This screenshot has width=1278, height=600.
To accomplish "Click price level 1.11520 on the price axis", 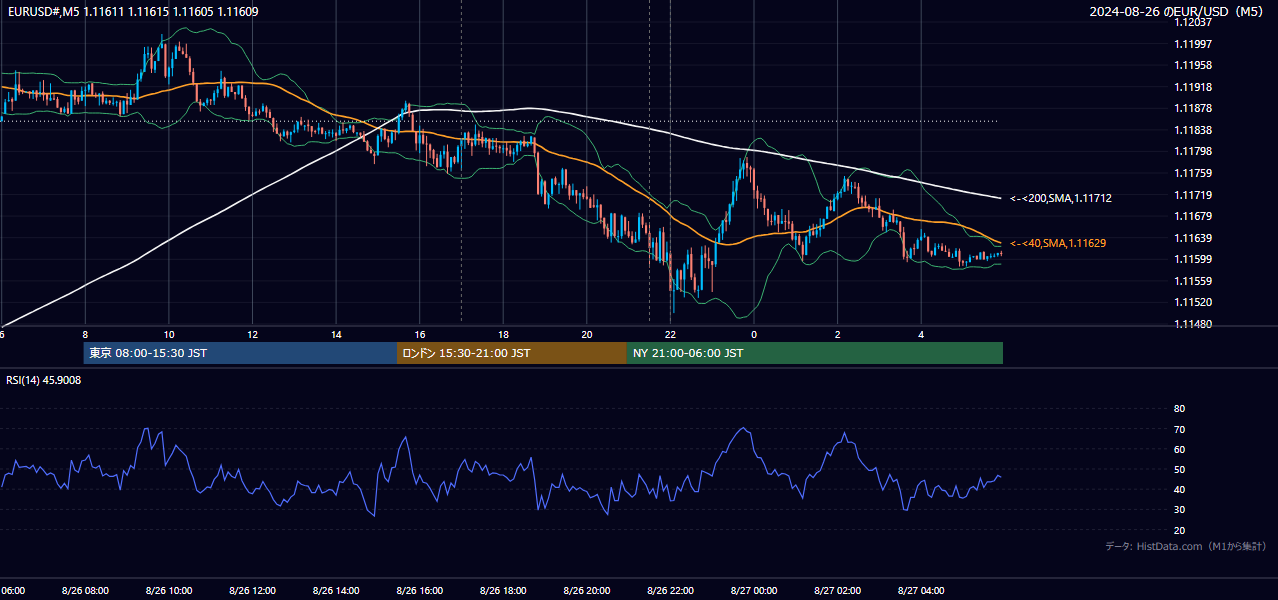I will pos(1193,303).
